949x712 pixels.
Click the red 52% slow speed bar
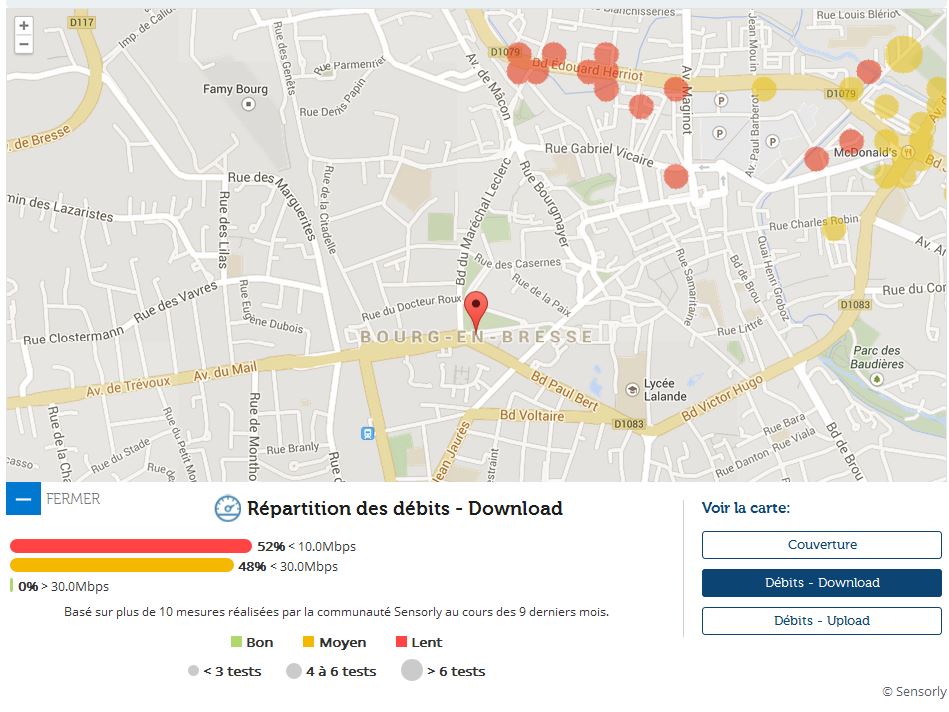131,546
